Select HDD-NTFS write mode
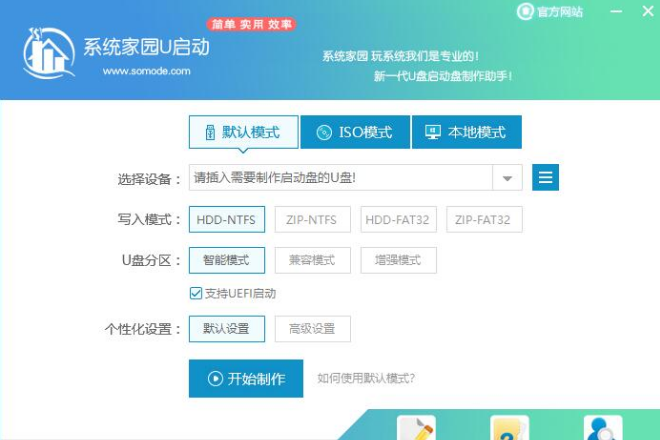The image size is (660, 440). (x=227, y=219)
